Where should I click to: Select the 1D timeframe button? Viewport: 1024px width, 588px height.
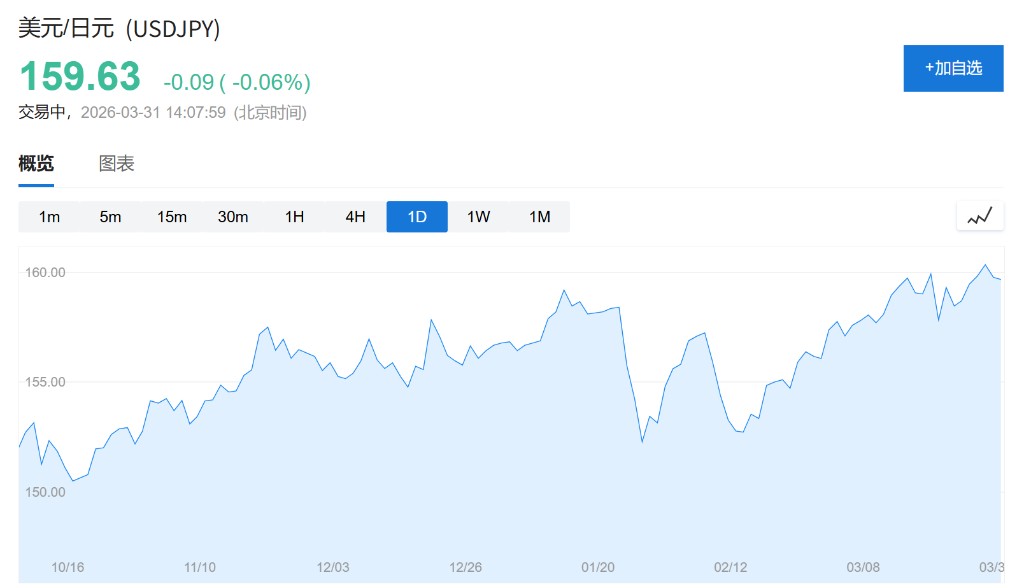coord(417,217)
